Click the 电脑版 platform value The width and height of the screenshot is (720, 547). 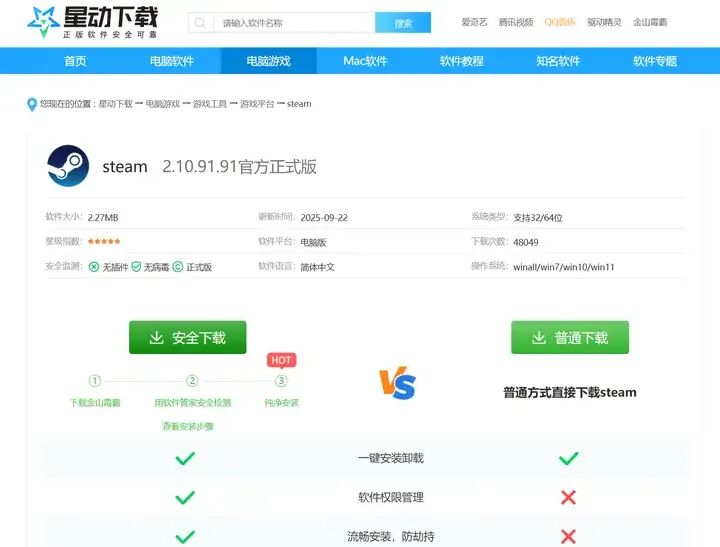313,242
